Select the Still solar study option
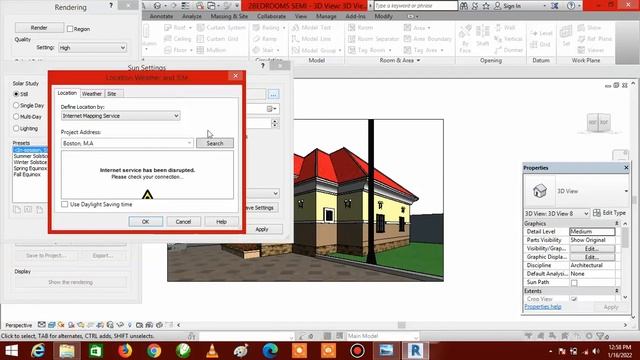 16,94
